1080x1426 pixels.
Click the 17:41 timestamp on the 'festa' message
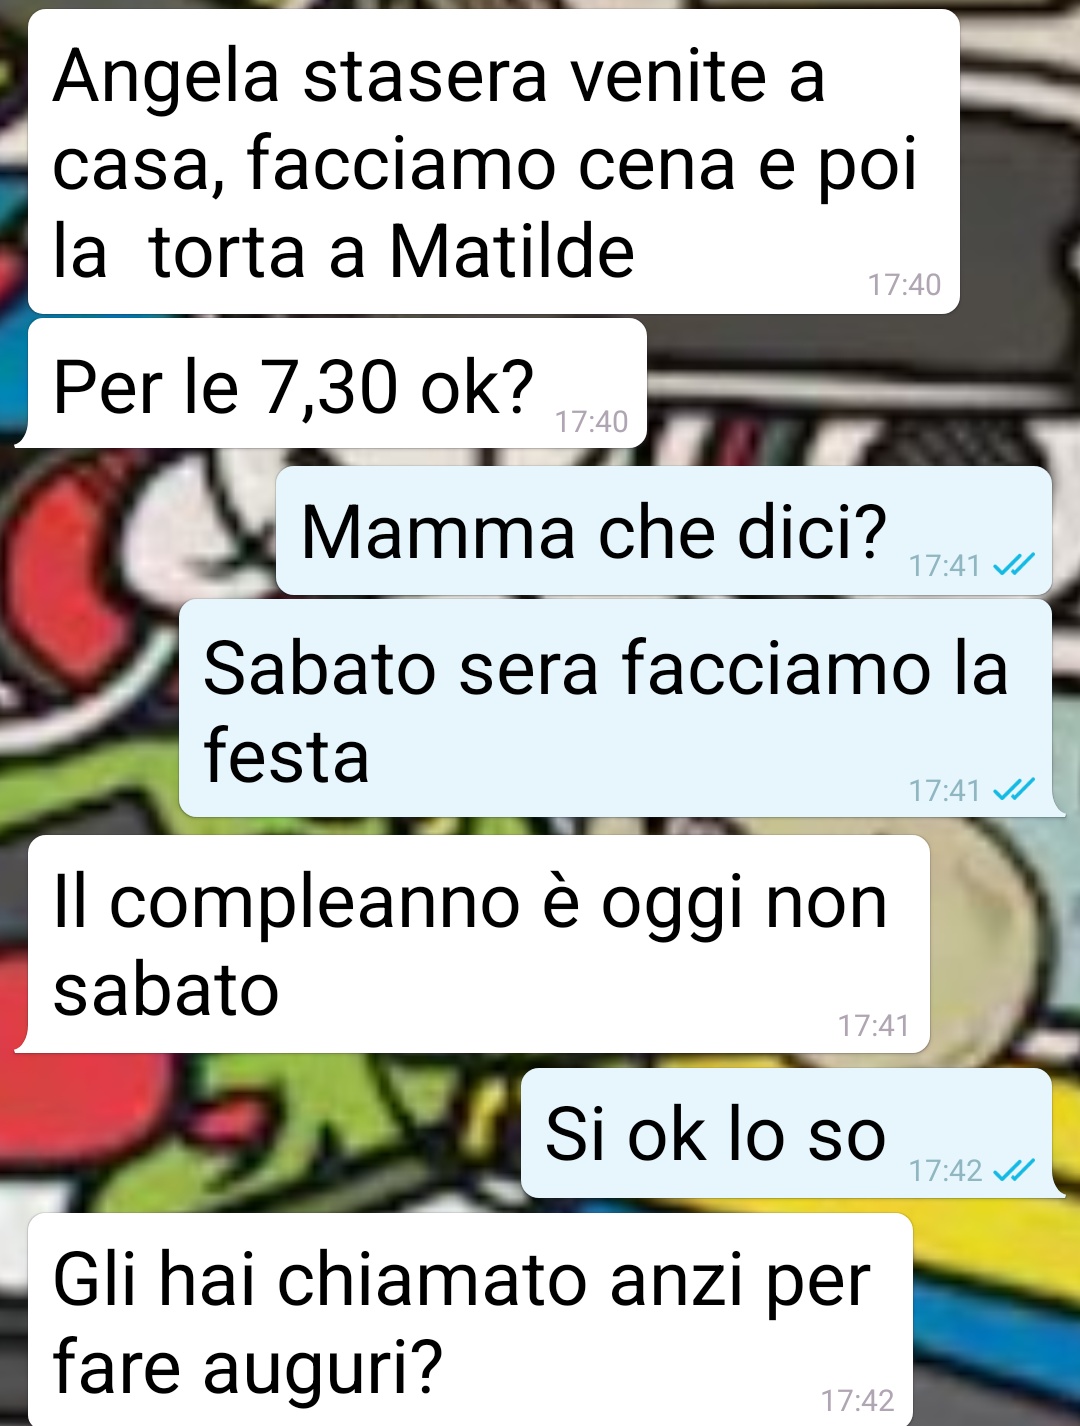(944, 791)
